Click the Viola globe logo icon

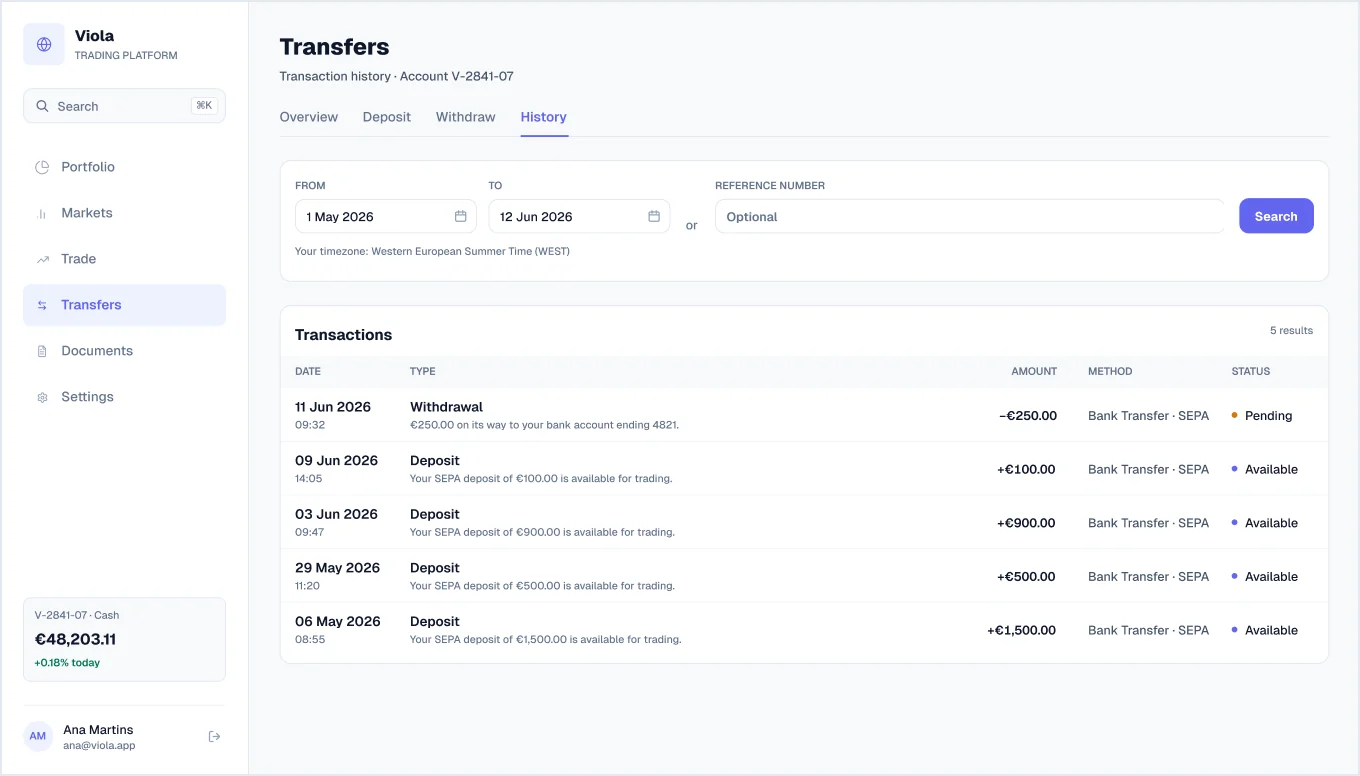44,45
